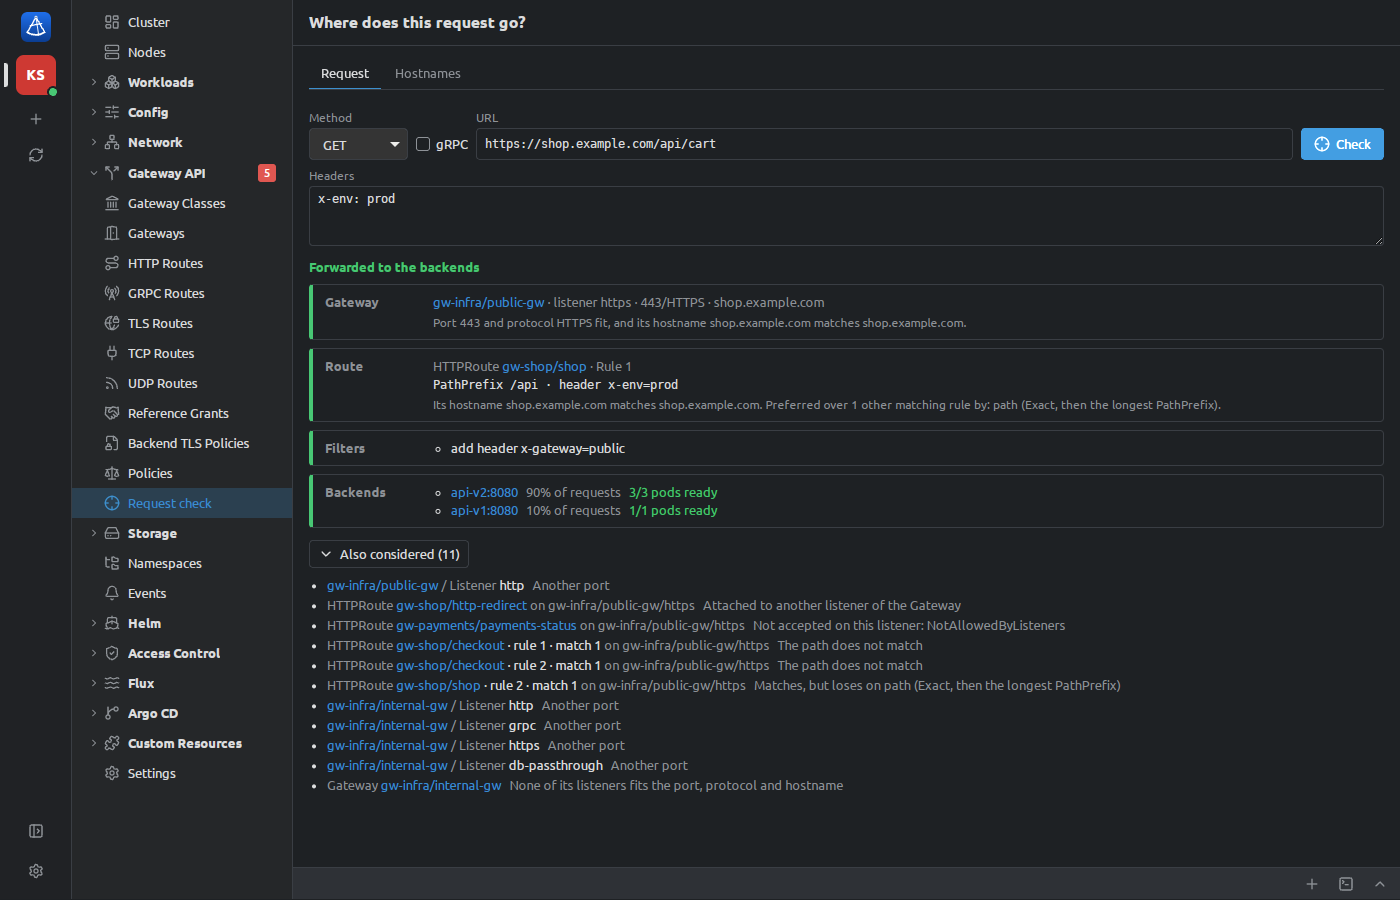Expand the Access Control tree group
This screenshot has height=900, width=1400.
click(x=94, y=653)
